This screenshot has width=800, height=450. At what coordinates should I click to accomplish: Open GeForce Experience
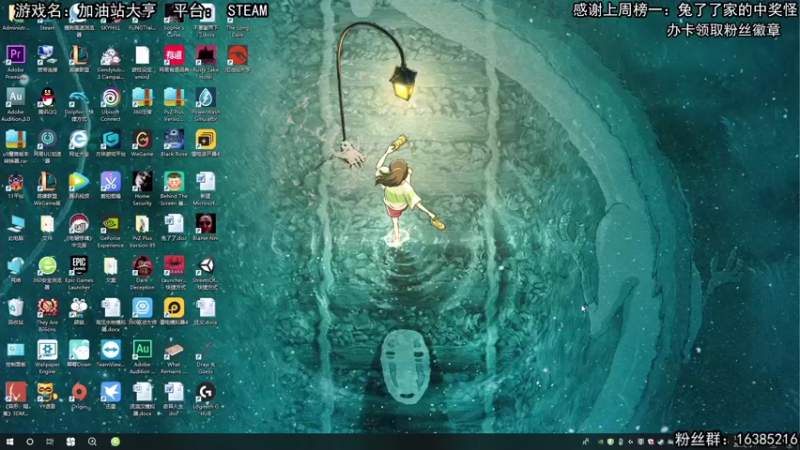(x=110, y=224)
